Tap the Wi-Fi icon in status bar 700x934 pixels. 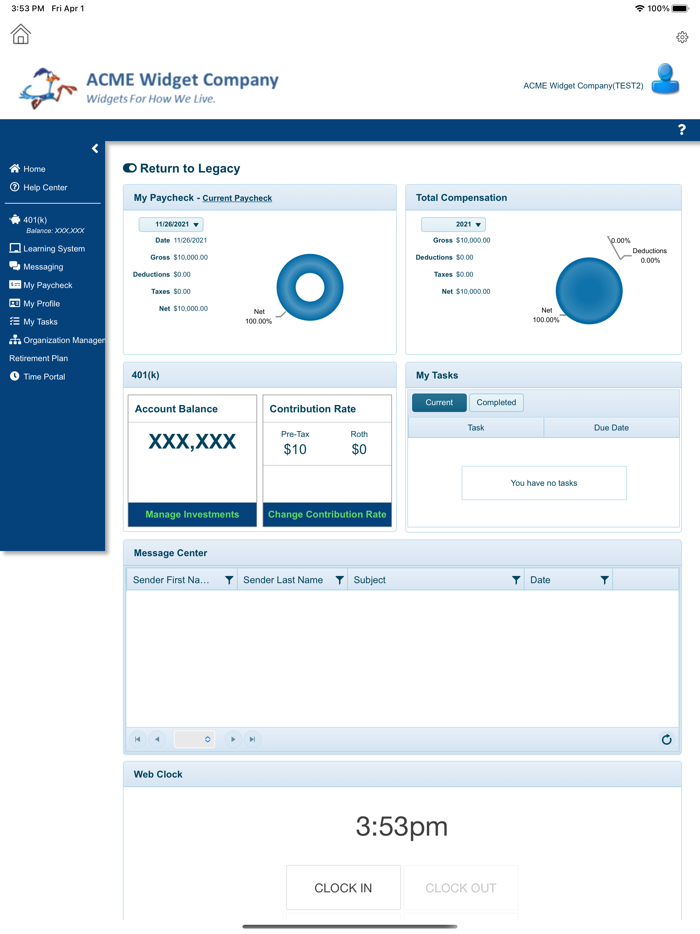(x=639, y=8)
